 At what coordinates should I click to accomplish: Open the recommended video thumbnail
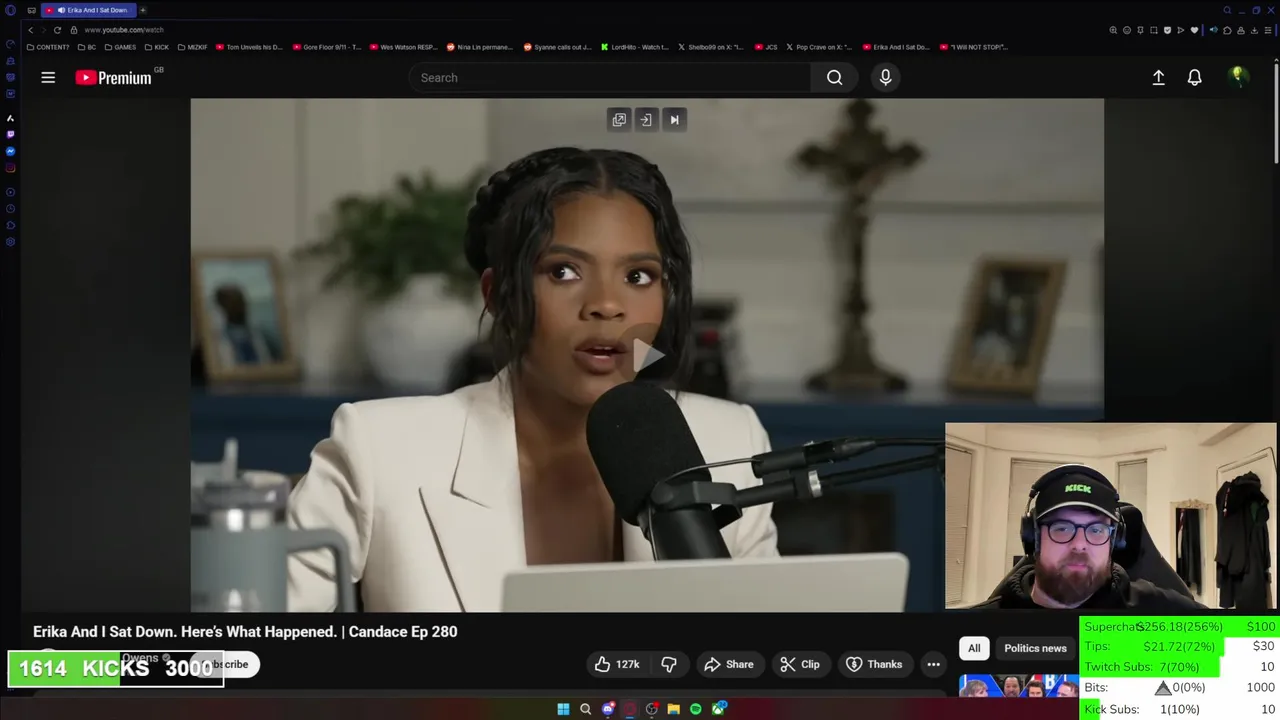(x=1018, y=686)
